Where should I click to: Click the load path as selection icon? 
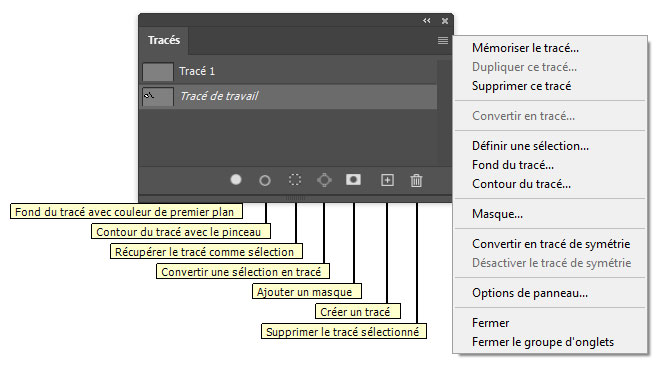tap(295, 180)
